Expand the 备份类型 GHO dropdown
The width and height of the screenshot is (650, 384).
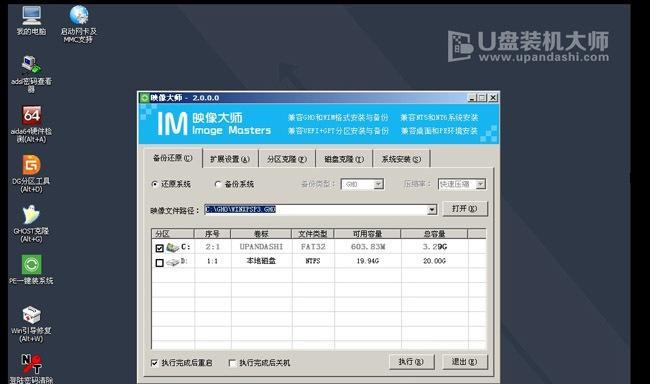378,184
